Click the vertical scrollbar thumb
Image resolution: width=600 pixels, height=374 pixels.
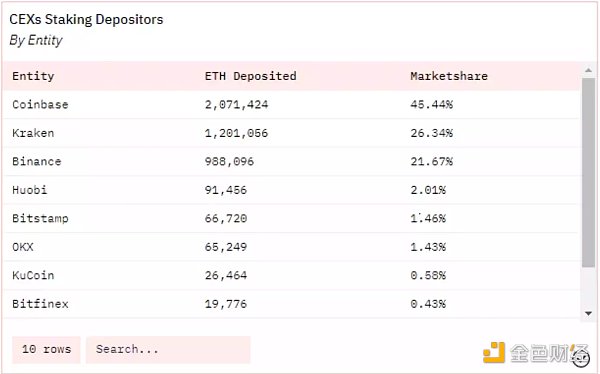589,172
